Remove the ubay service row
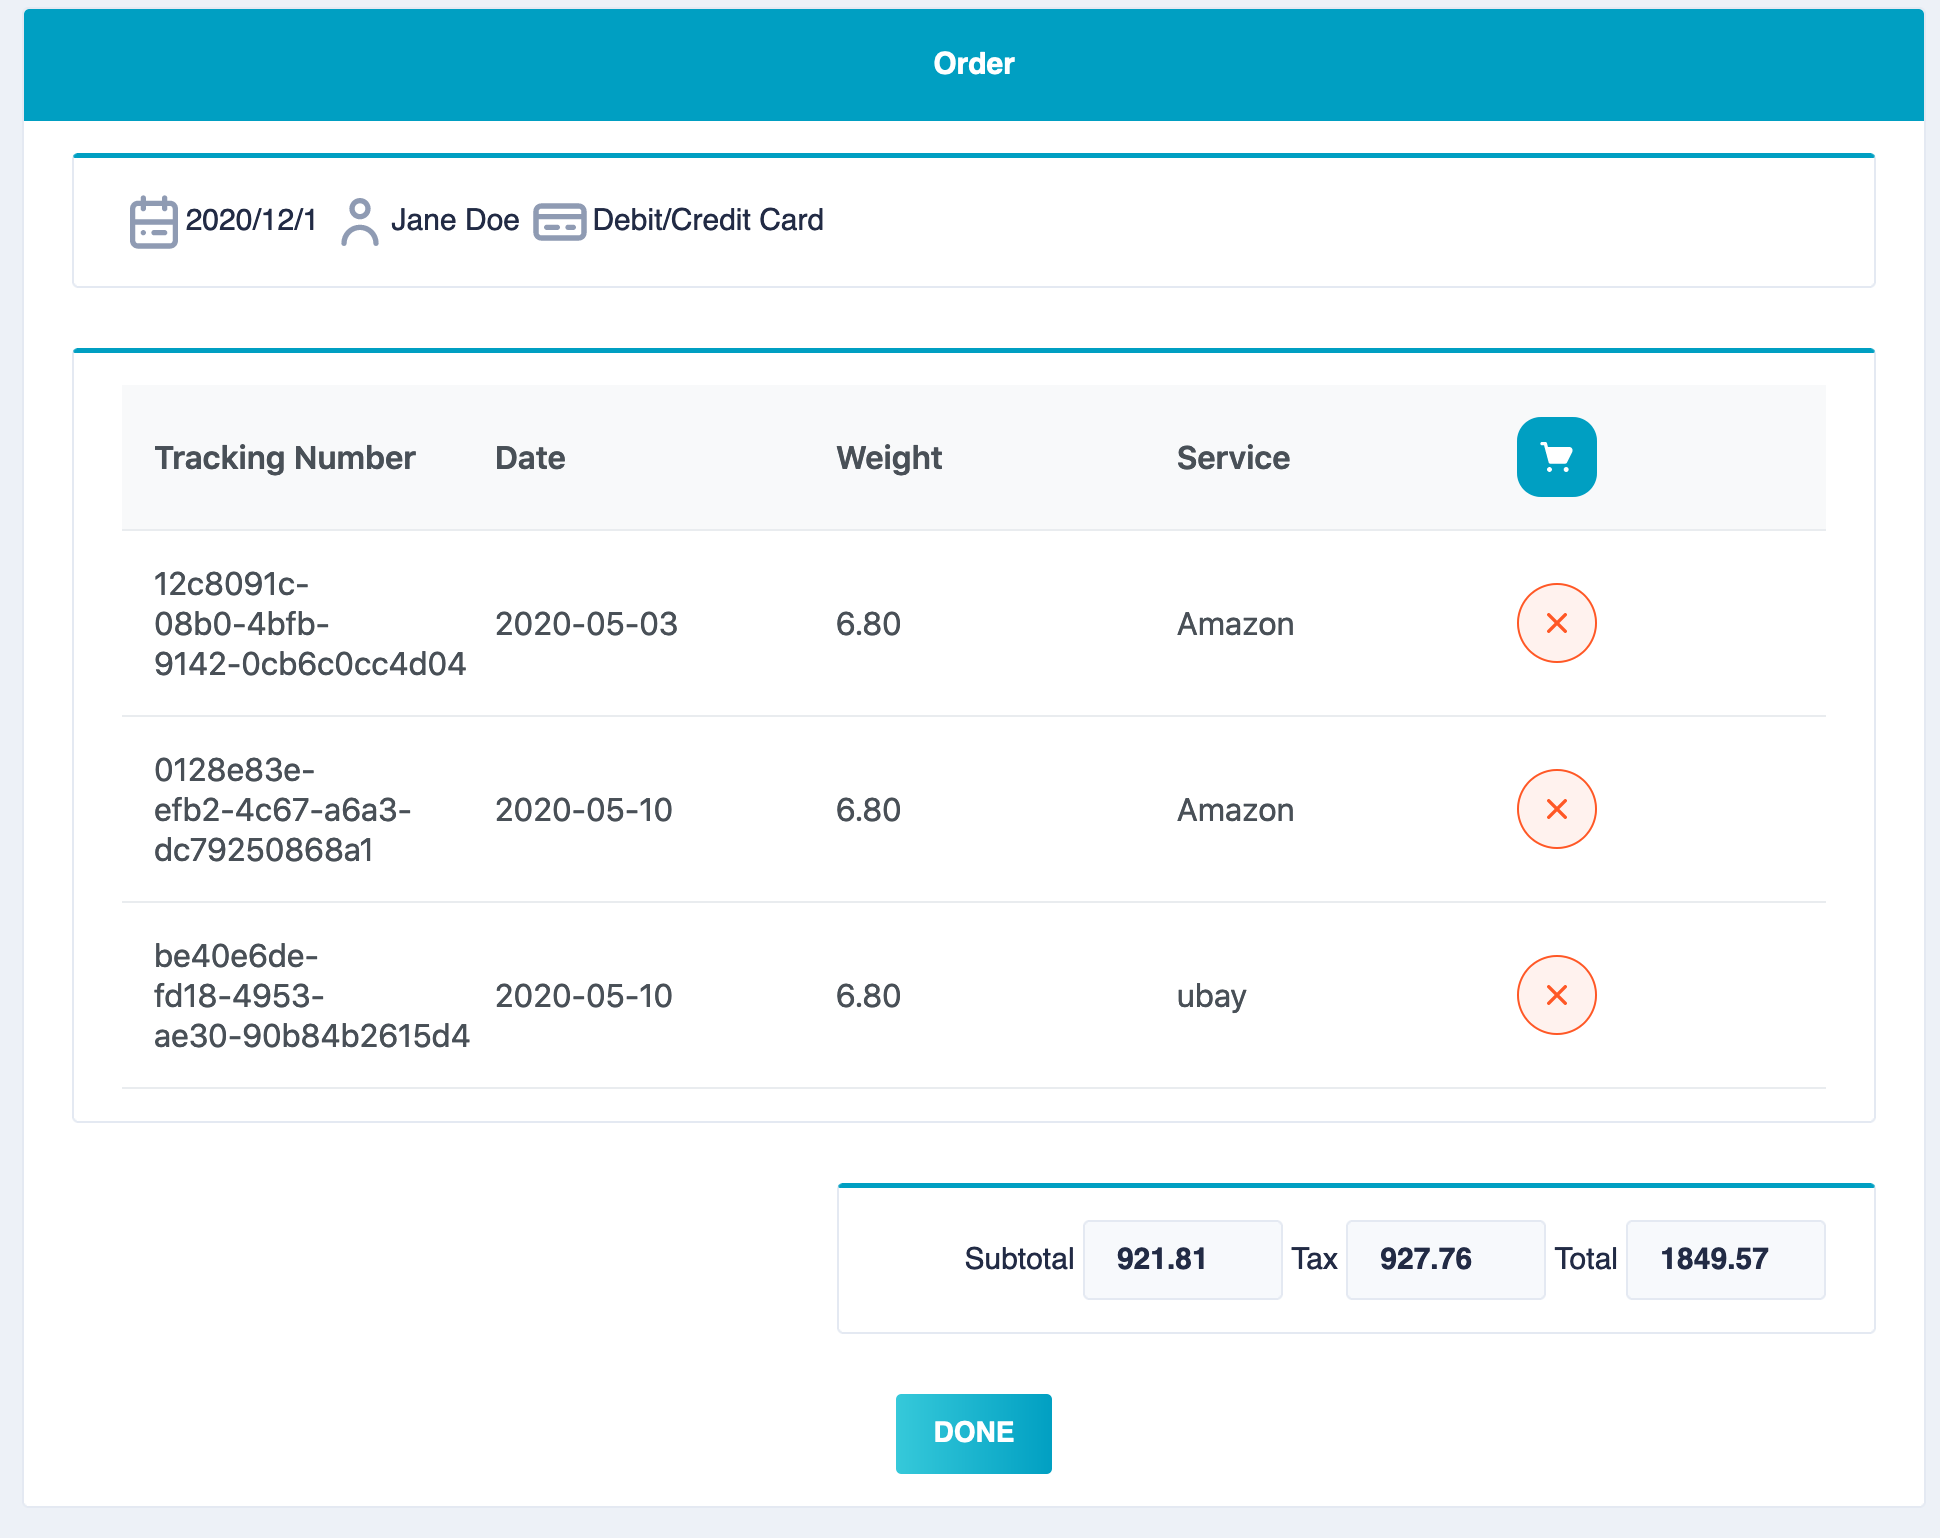This screenshot has width=1940, height=1538. [x=1556, y=995]
